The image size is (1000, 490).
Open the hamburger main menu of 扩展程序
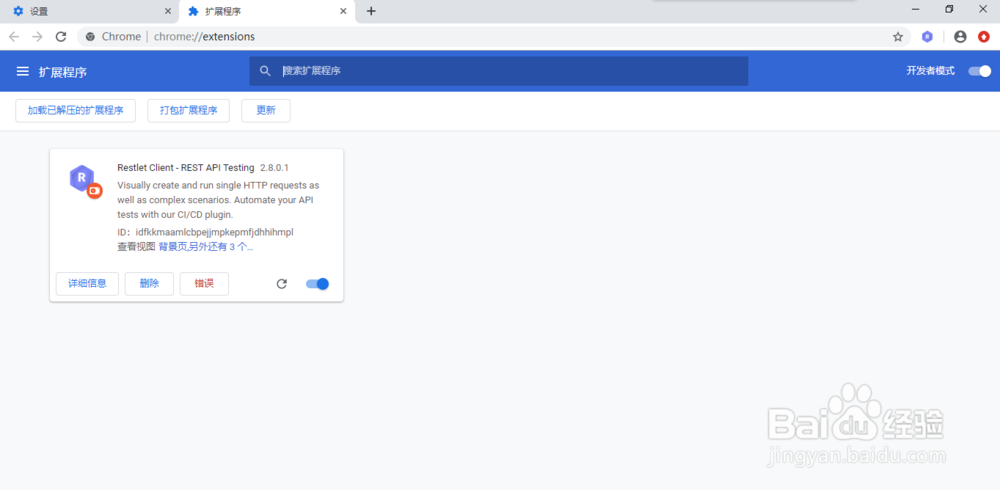23,71
